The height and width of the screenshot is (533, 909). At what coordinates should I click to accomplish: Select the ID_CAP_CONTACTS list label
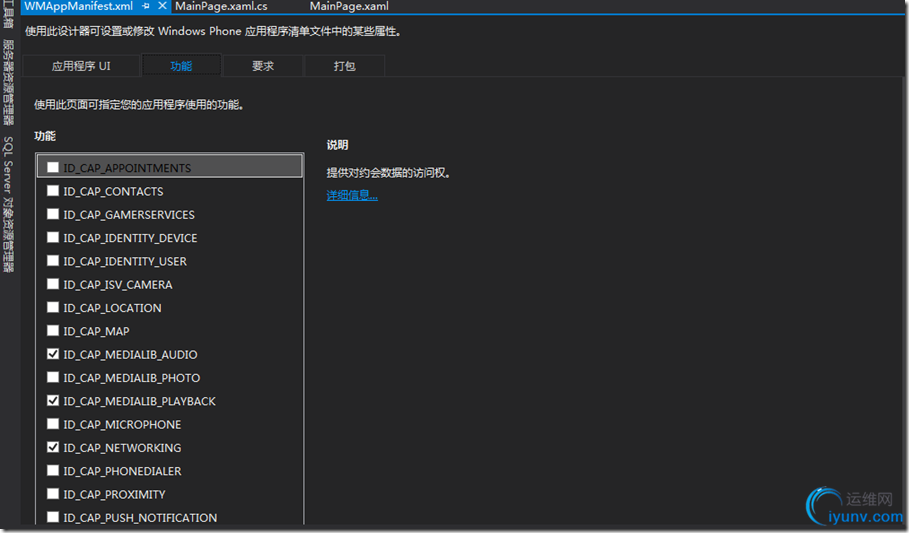tap(113, 191)
